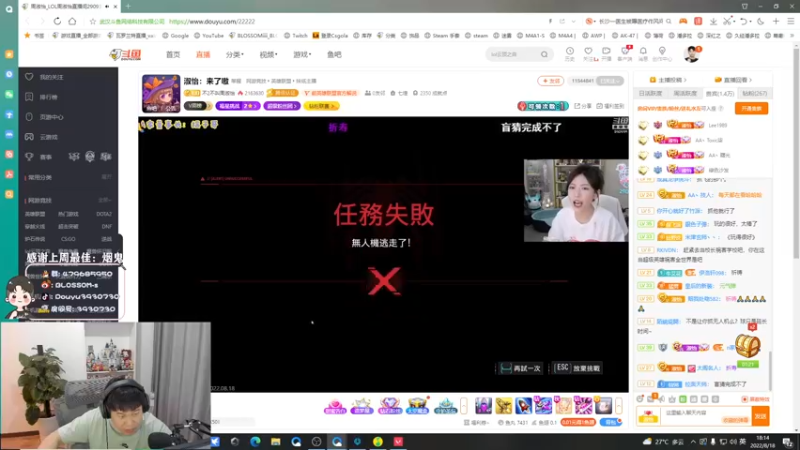Expand the 视频 navigation dropdown
This screenshot has width=800, height=450.
268,55
